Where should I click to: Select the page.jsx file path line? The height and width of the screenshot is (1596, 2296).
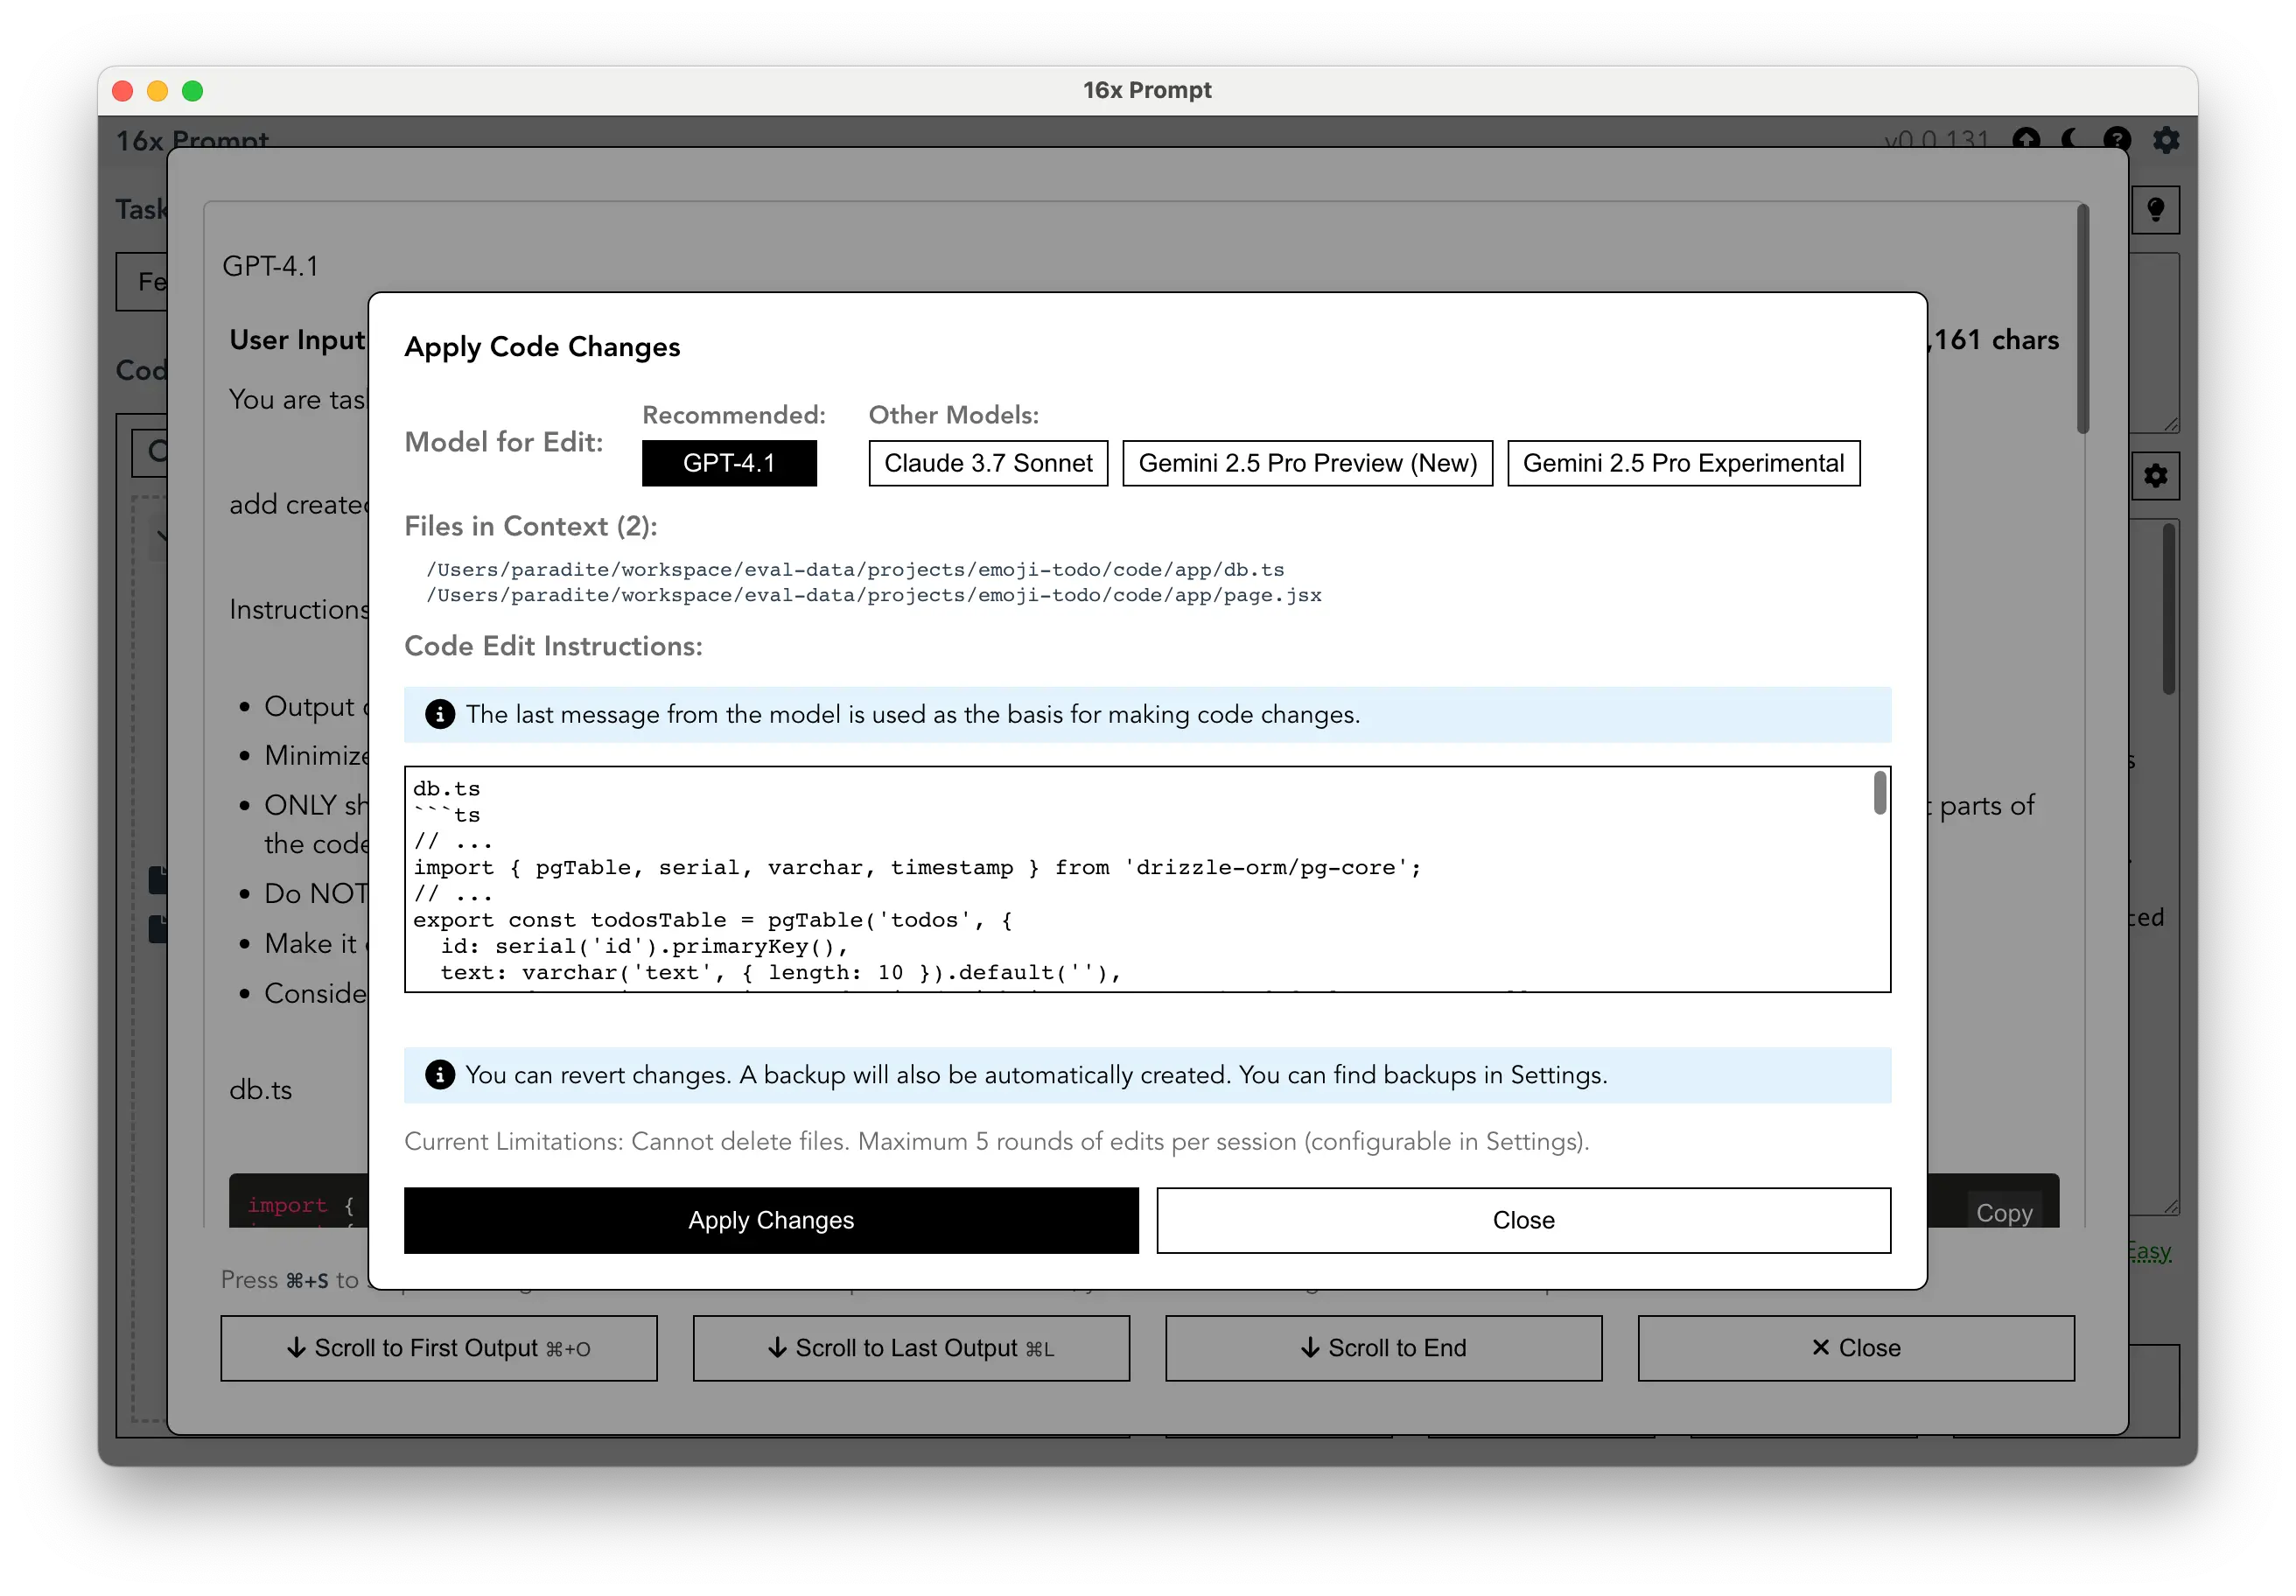[x=874, y=595]
